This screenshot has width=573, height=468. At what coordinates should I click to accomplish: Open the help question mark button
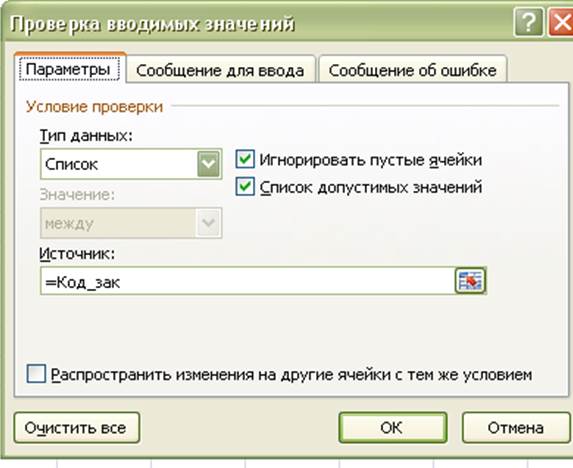coord(528,23)
